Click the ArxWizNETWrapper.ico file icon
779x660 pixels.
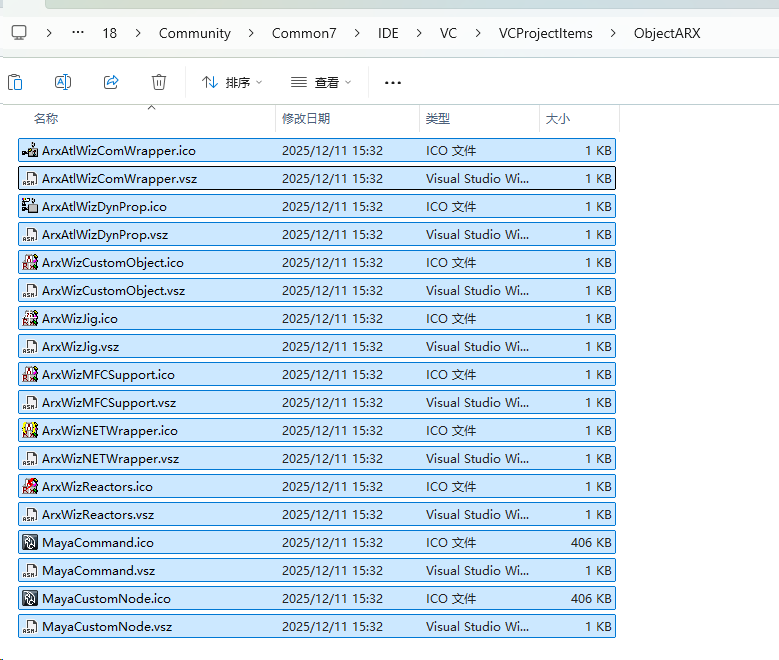30,431
